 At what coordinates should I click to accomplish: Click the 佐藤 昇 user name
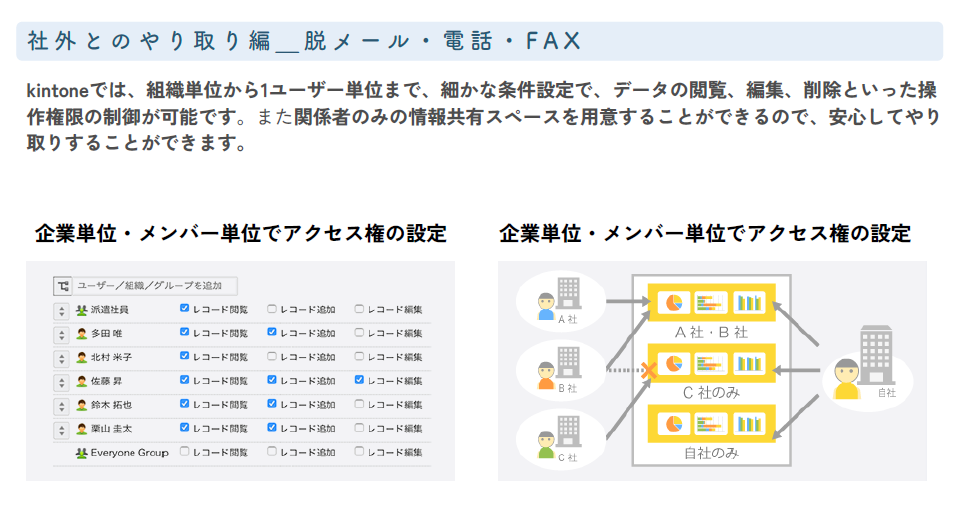(107, 381)
